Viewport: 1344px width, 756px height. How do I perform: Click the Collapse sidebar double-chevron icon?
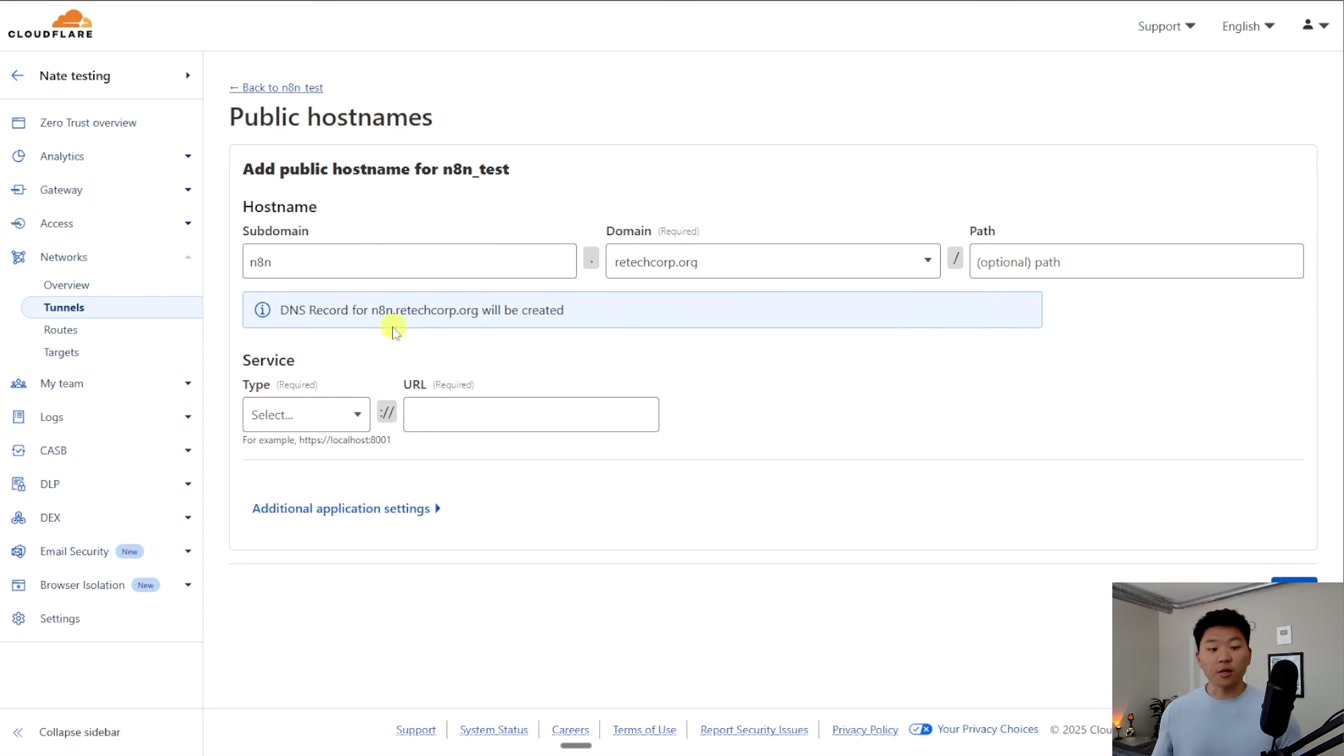coord(17,733)
